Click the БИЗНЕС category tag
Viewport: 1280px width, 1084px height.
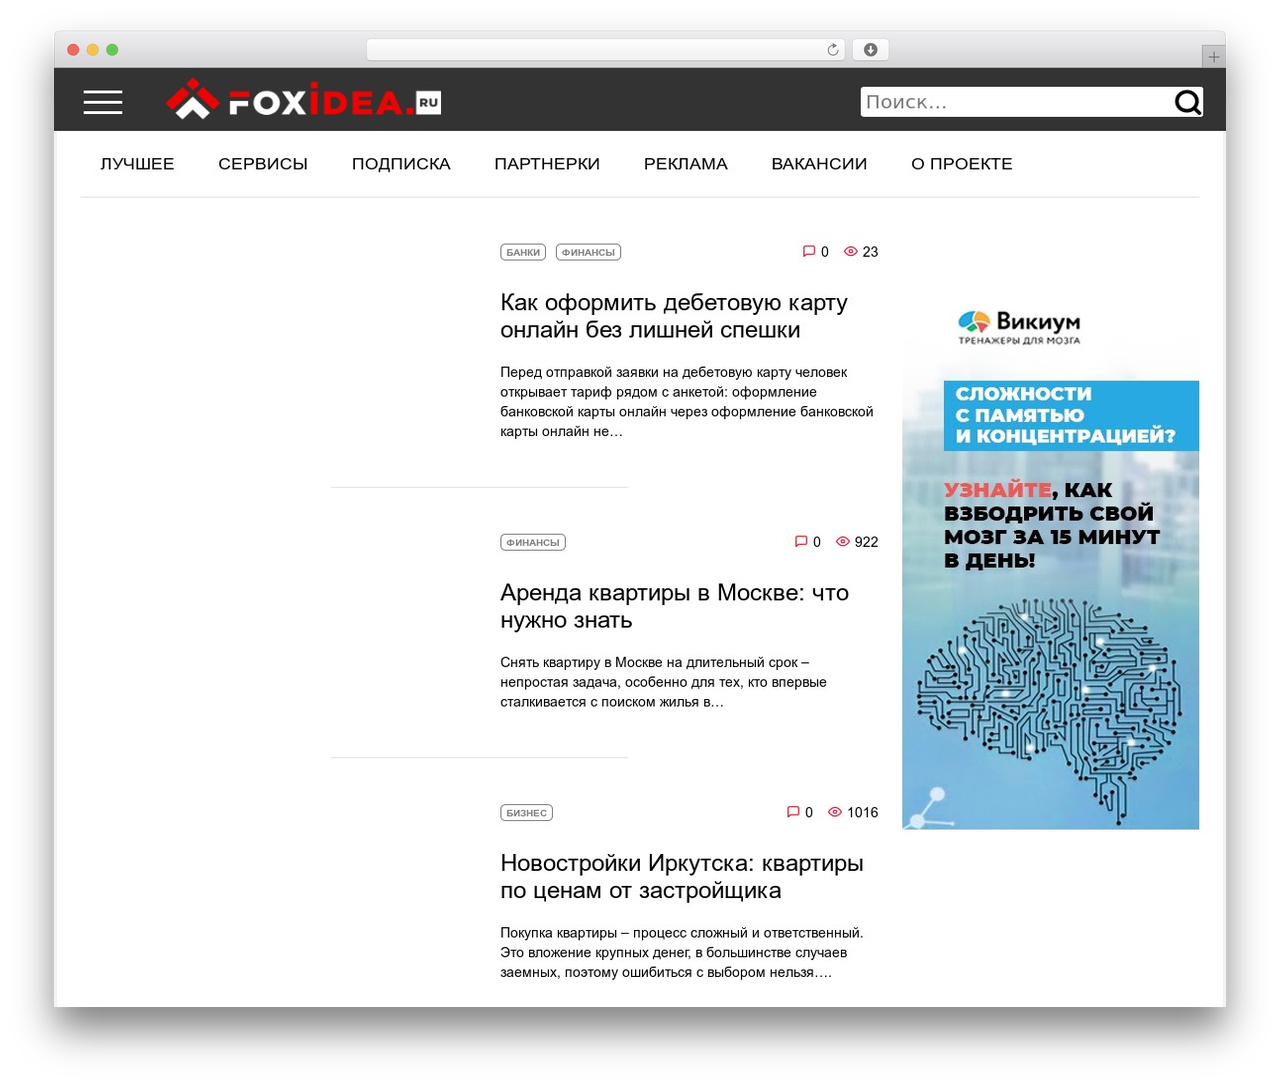(x=526, y=813)
